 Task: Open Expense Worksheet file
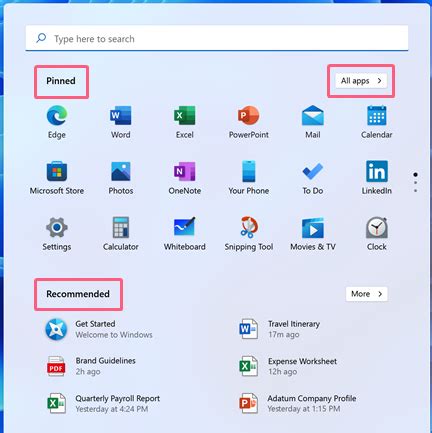tap(288, 366)
